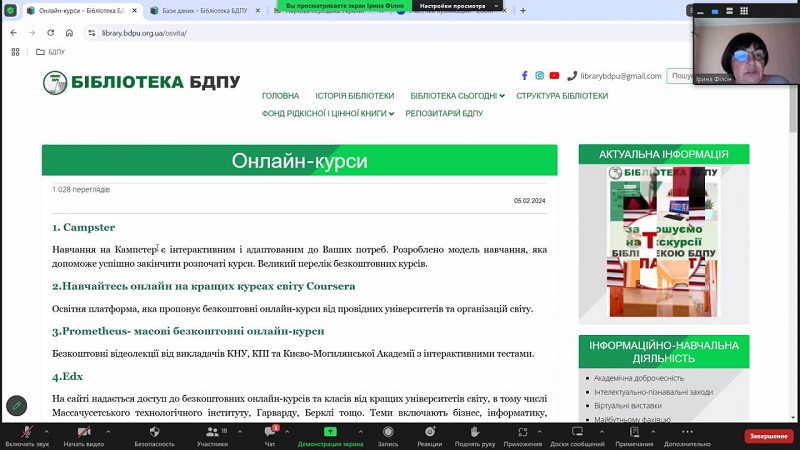This screenshot has width=800, height=450.
Task: Switch Zoom video panel to grid view icon
Action: pyautogui.click(x=744, y=11)
